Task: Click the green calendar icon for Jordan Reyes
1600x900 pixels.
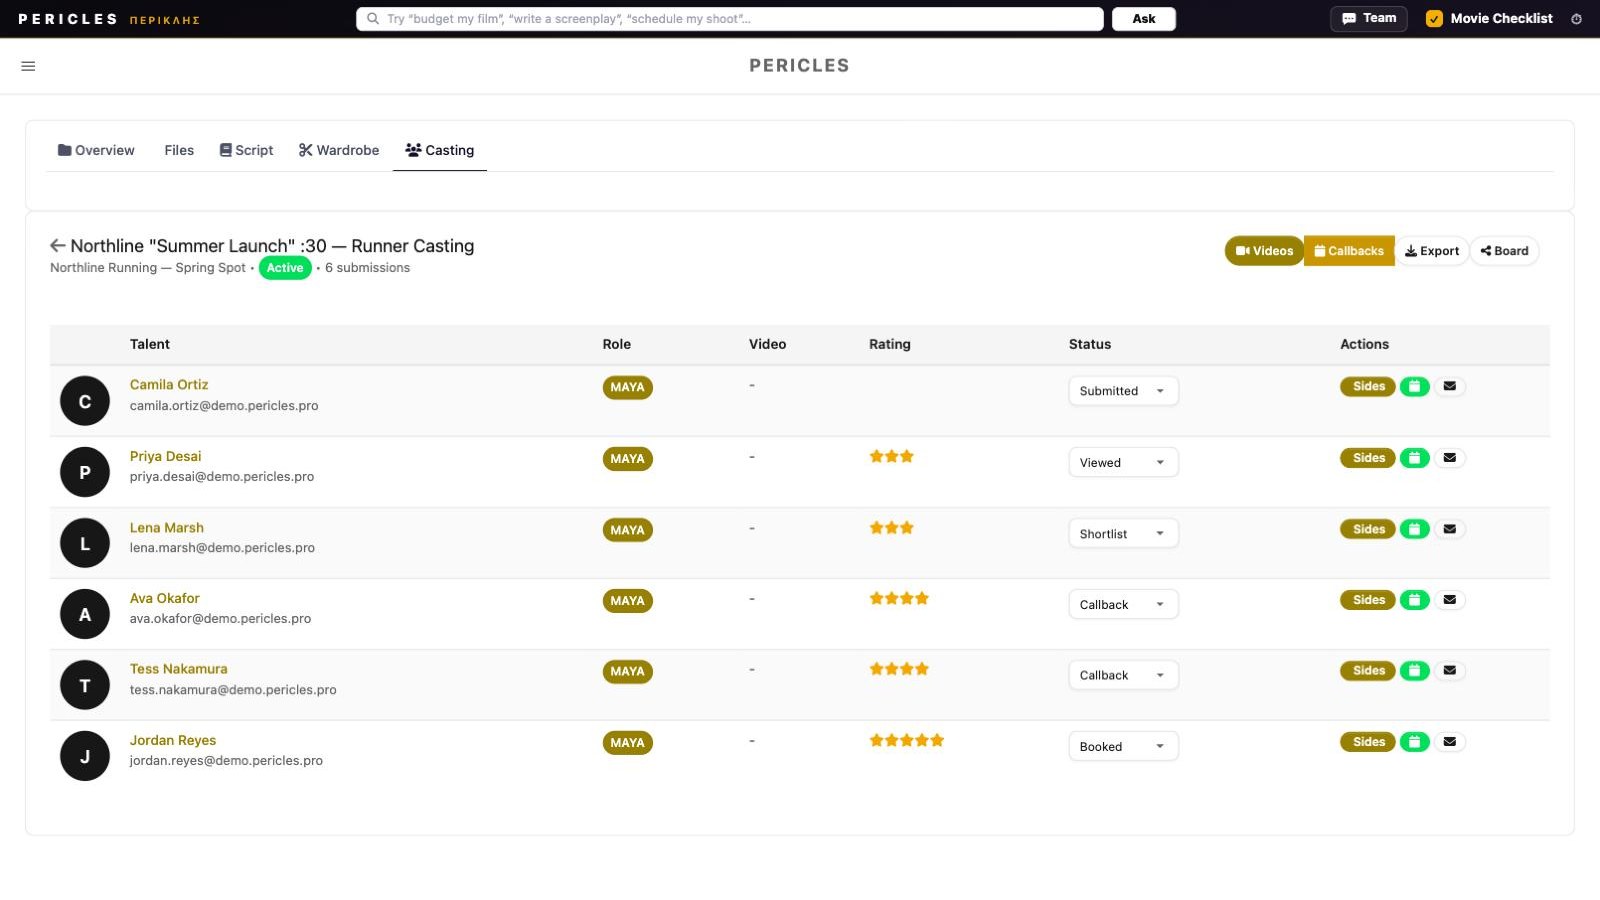Action: [x=1414, y=742]
